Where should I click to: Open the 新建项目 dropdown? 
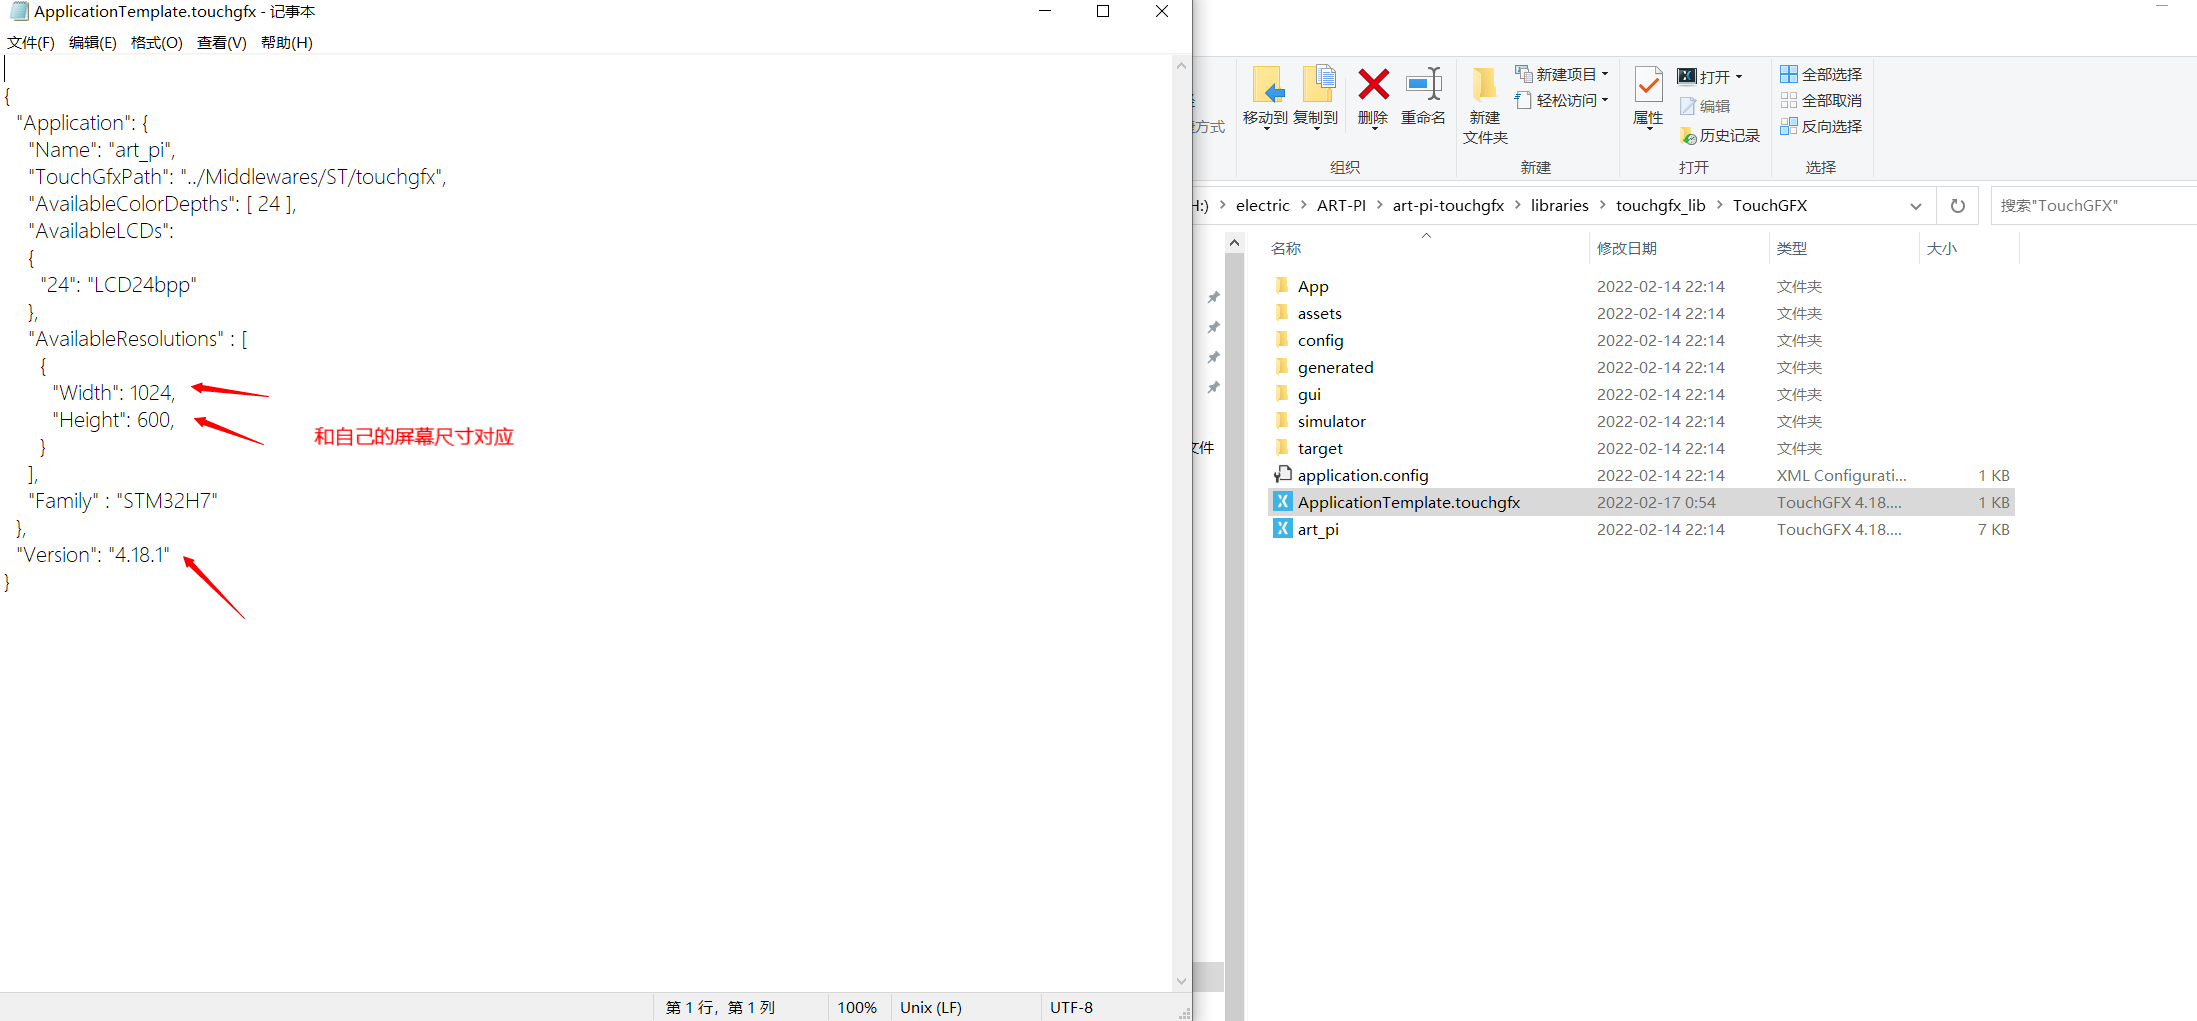pos(1561,74)
